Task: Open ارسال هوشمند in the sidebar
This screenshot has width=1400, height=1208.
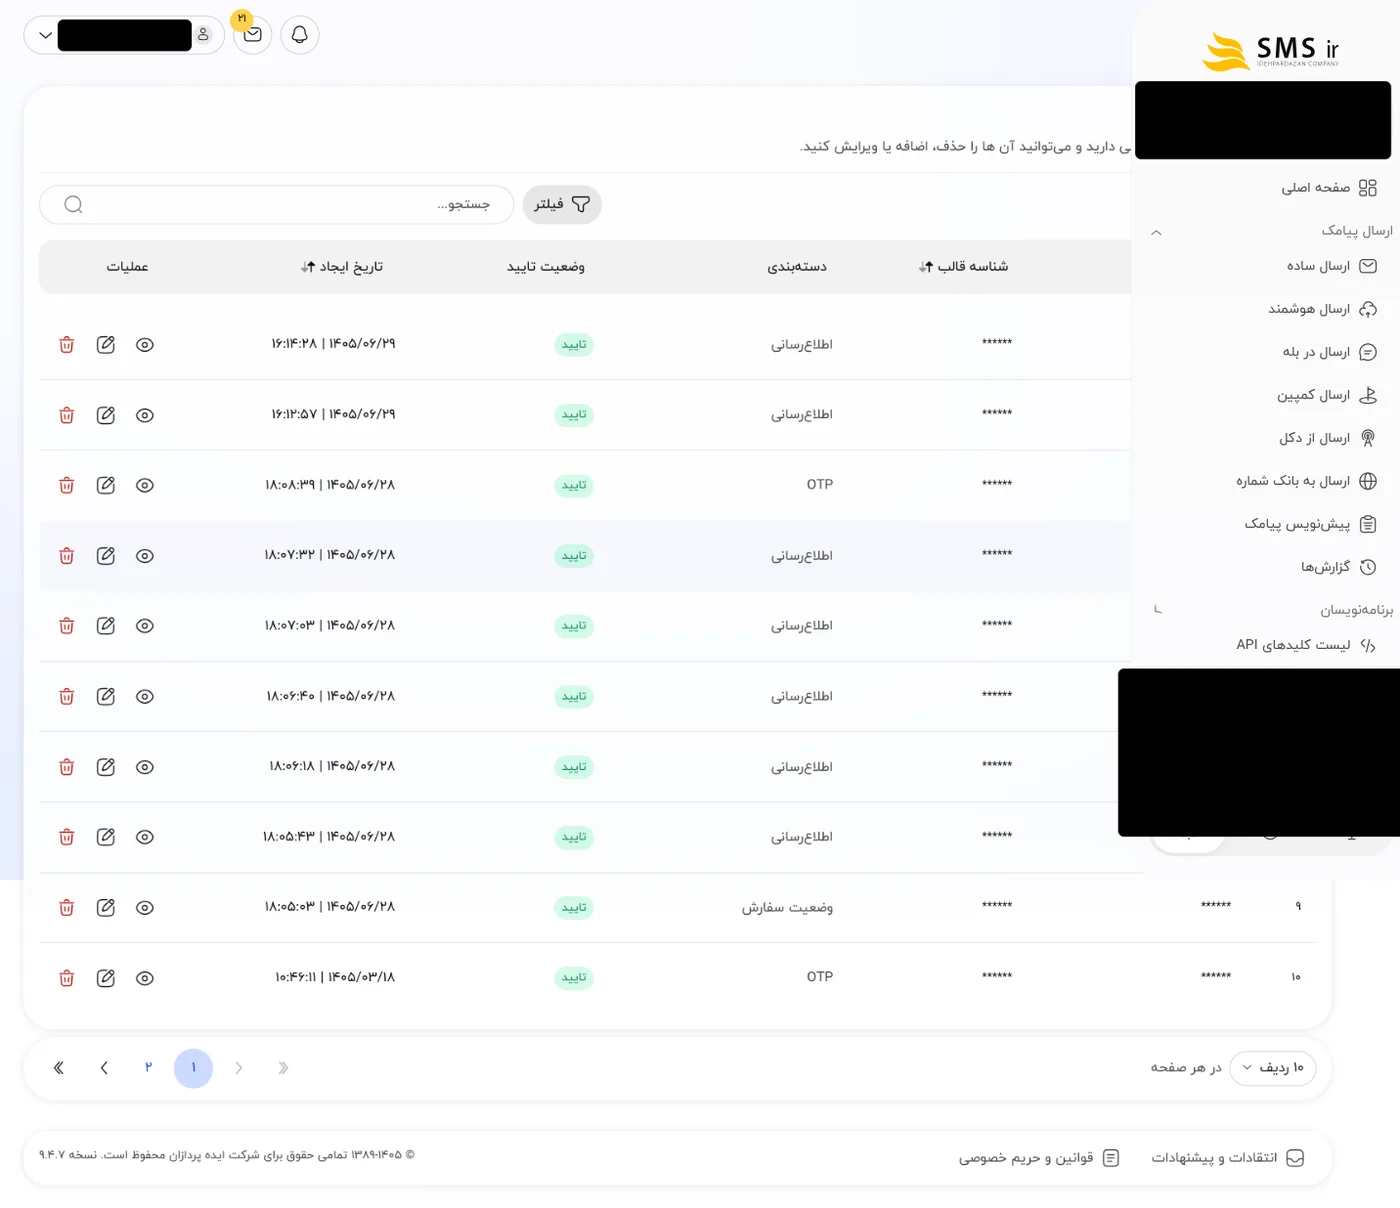Action: 1323,309
